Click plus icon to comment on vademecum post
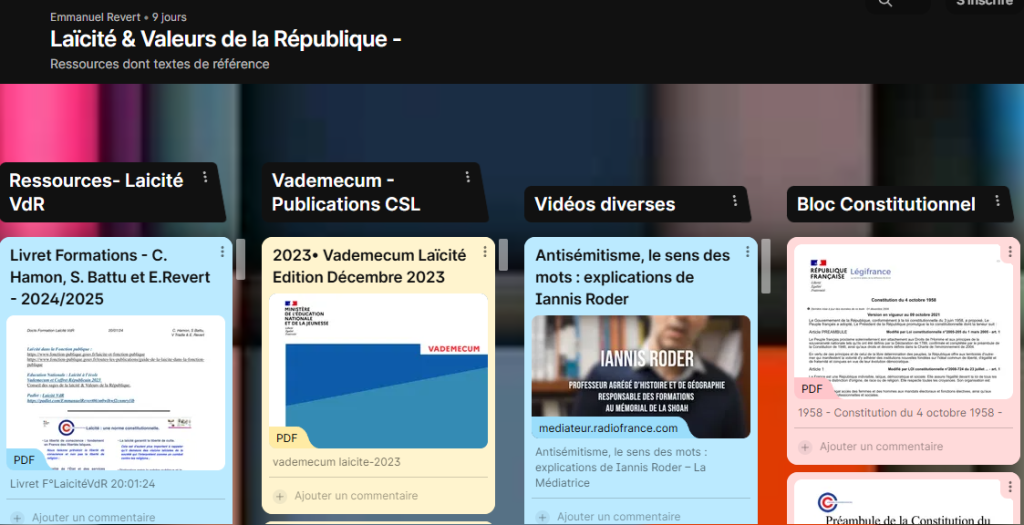Viewport: 1024px width, 525px height. click(280, 496)
